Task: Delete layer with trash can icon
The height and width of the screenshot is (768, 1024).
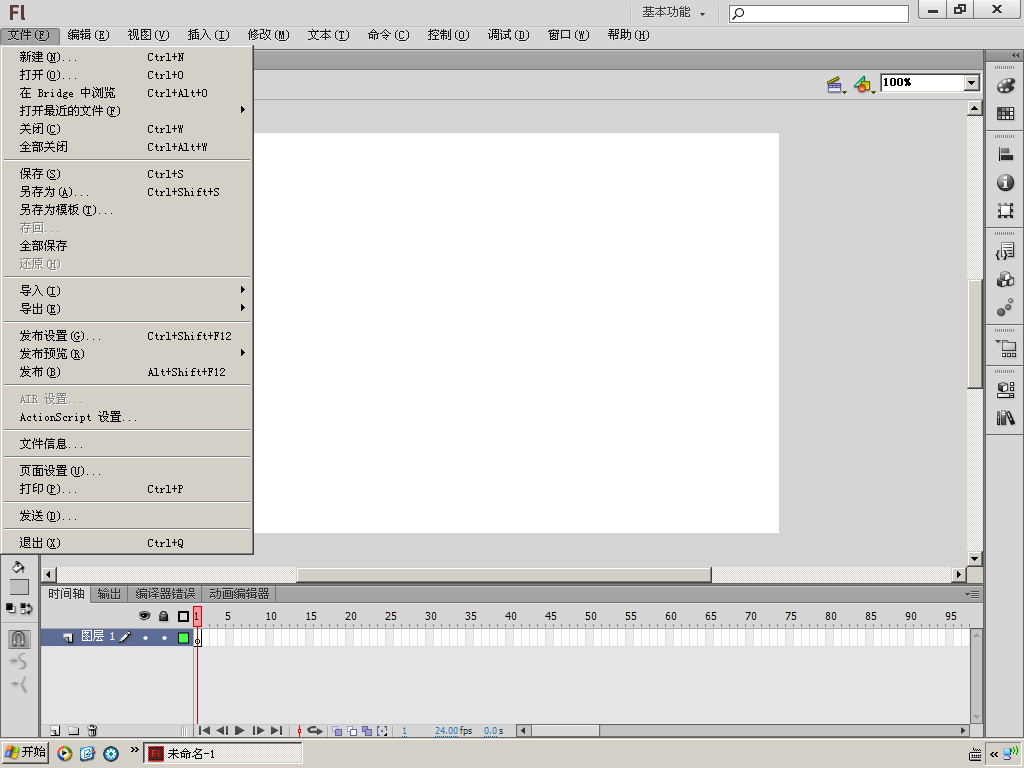Action: [x=92, y=731]
